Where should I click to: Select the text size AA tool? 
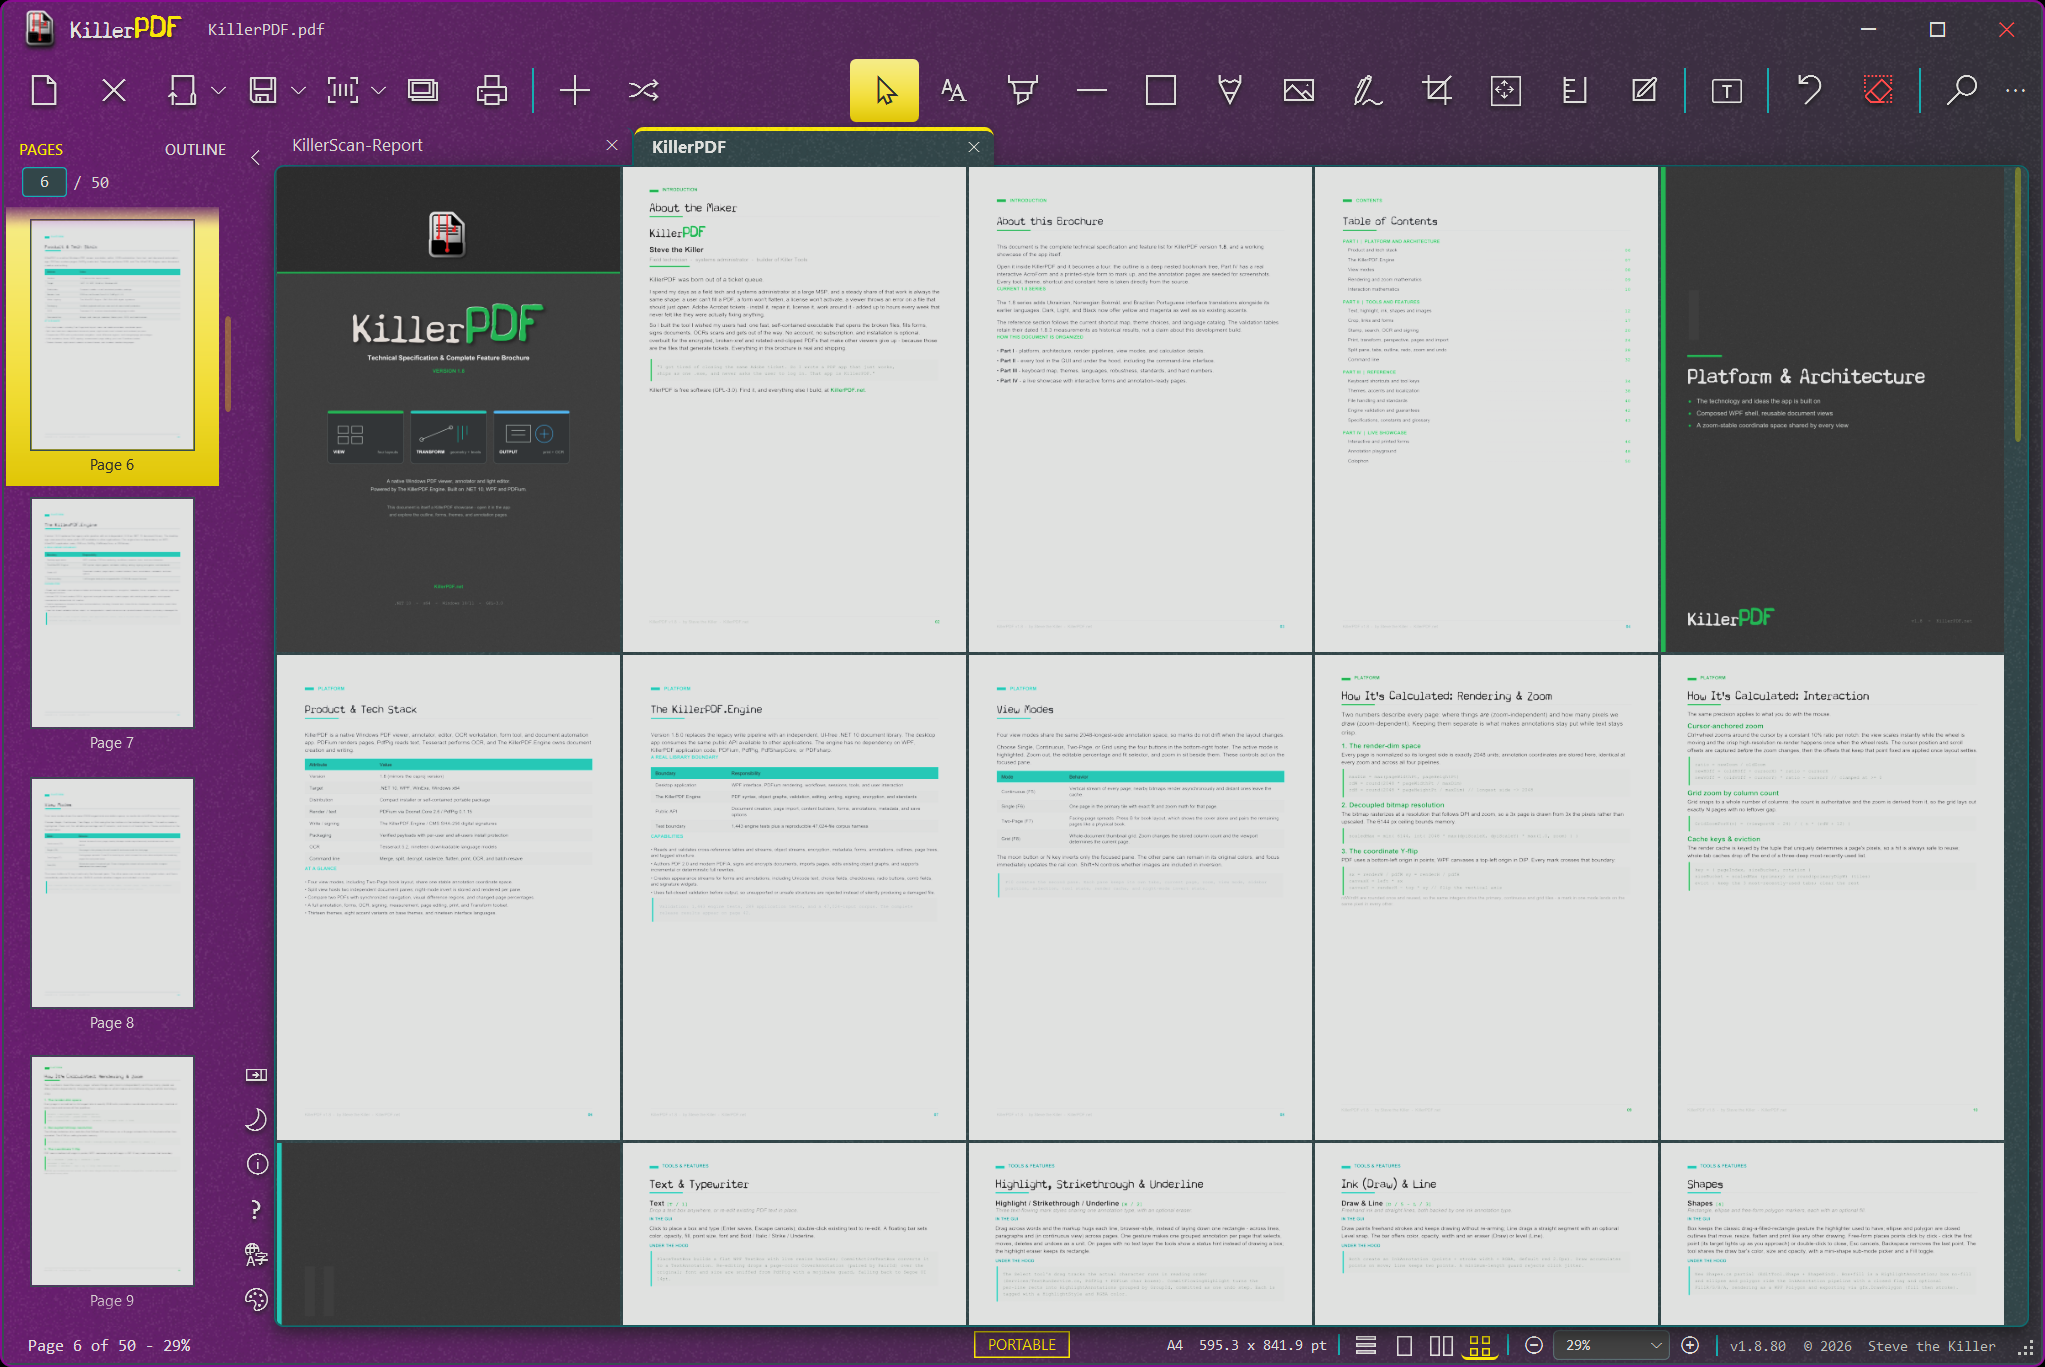953,91
